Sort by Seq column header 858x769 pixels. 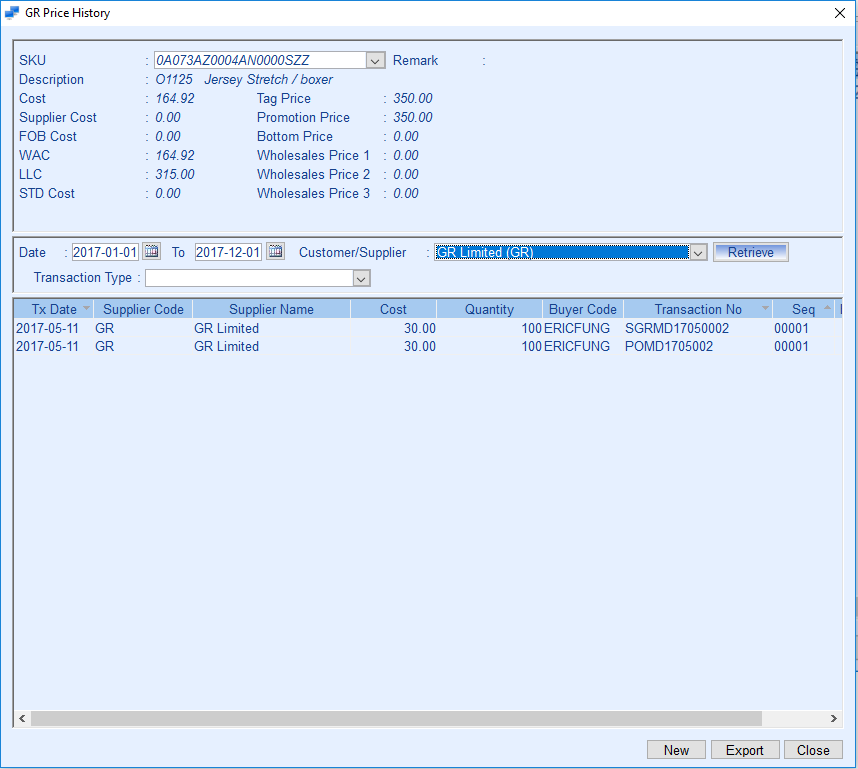click(803, 309)
